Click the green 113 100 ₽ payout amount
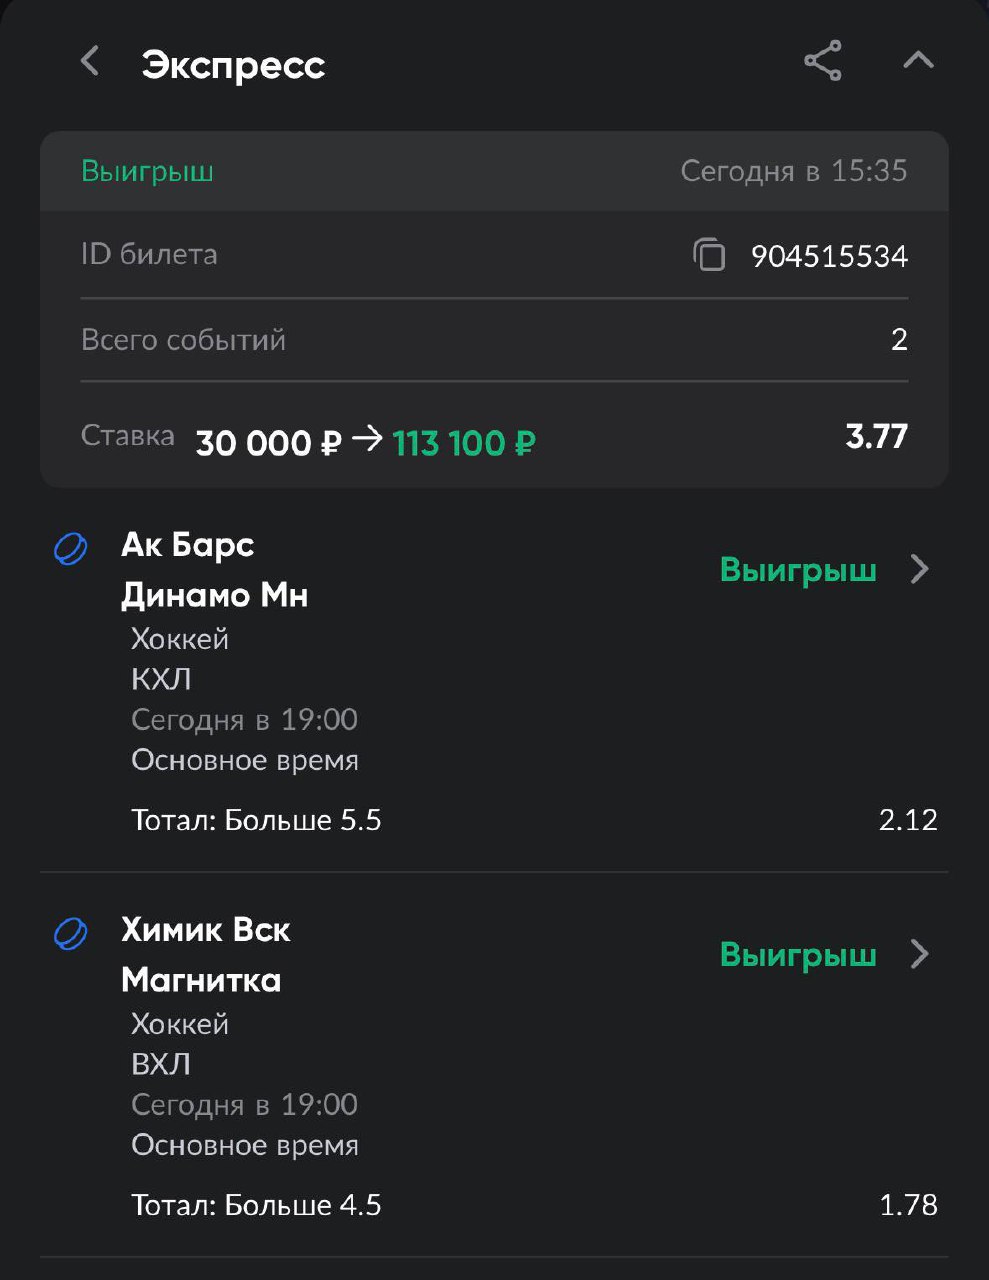This screenshot has height=1280, width=989. (x=464, y=442)
